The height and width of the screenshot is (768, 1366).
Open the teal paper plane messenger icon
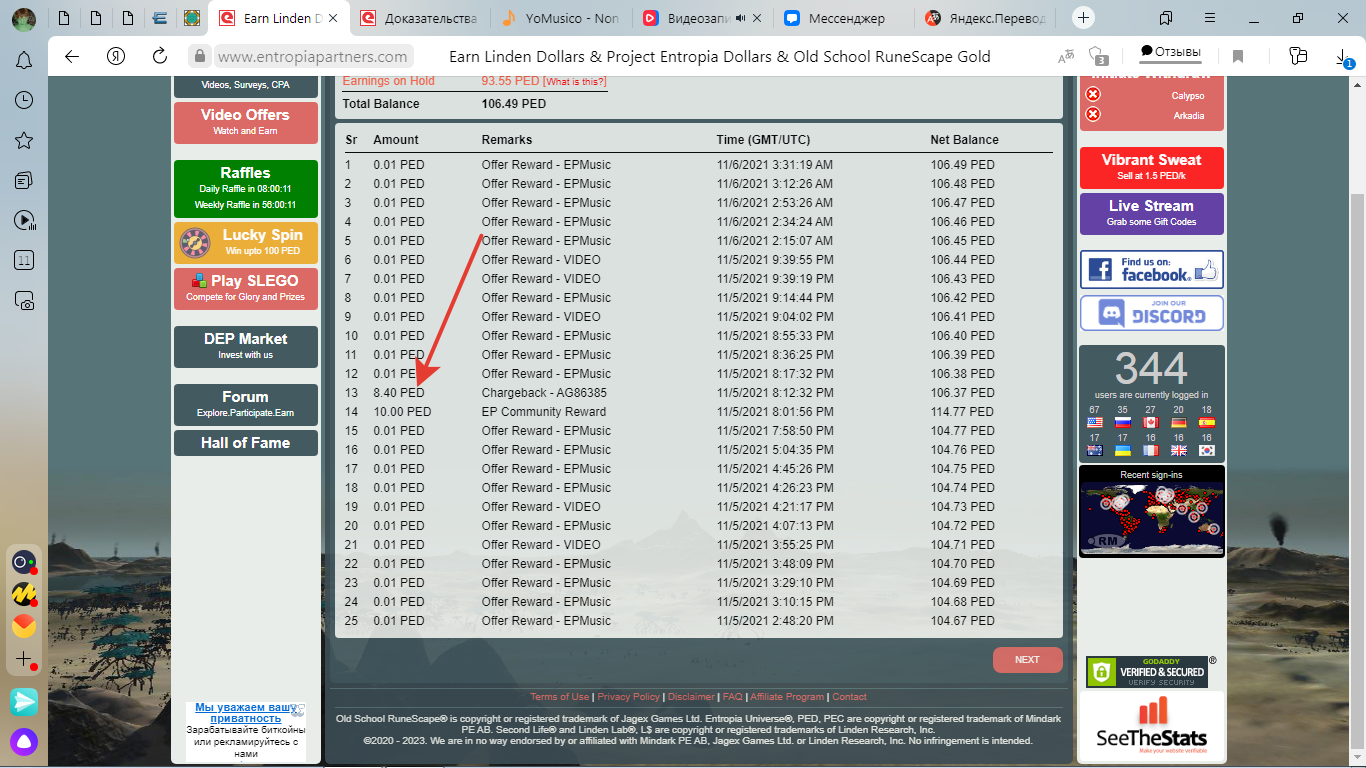(x=24, y=701)
